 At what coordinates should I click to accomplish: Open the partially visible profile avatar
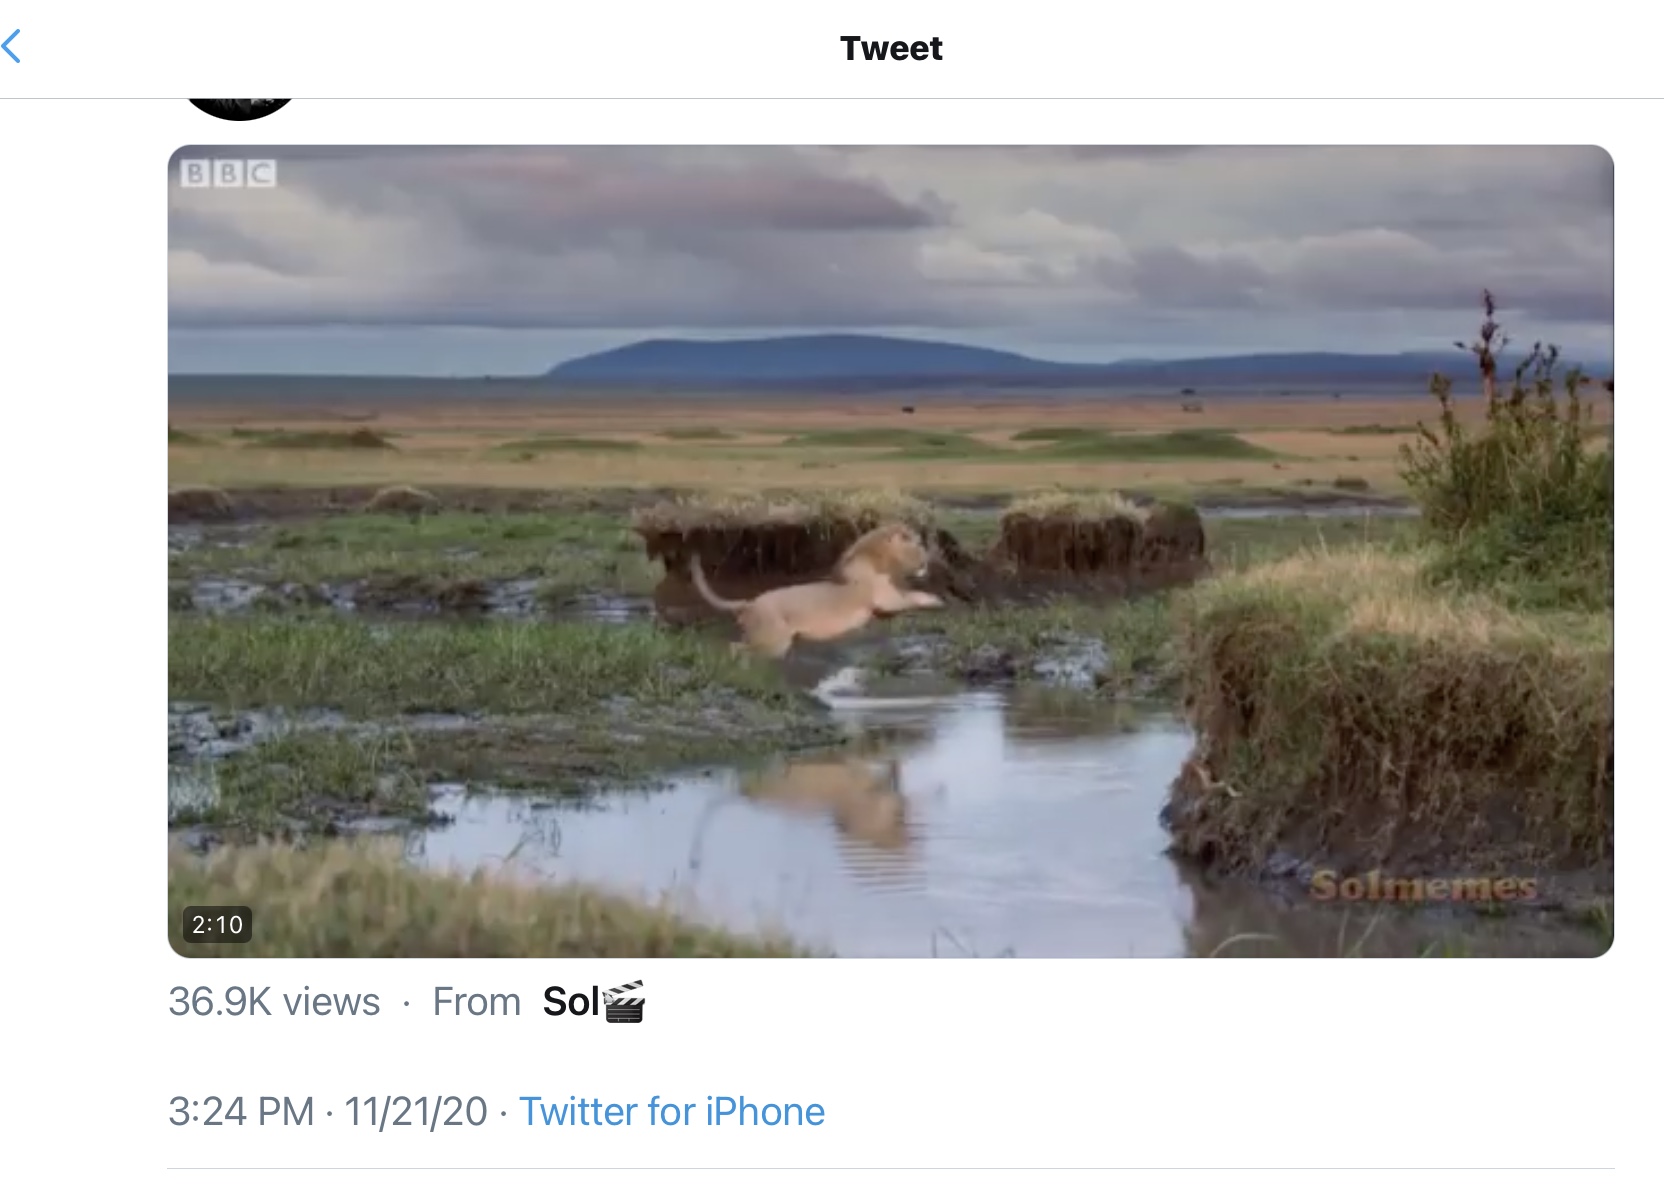(x=240, y=108)
